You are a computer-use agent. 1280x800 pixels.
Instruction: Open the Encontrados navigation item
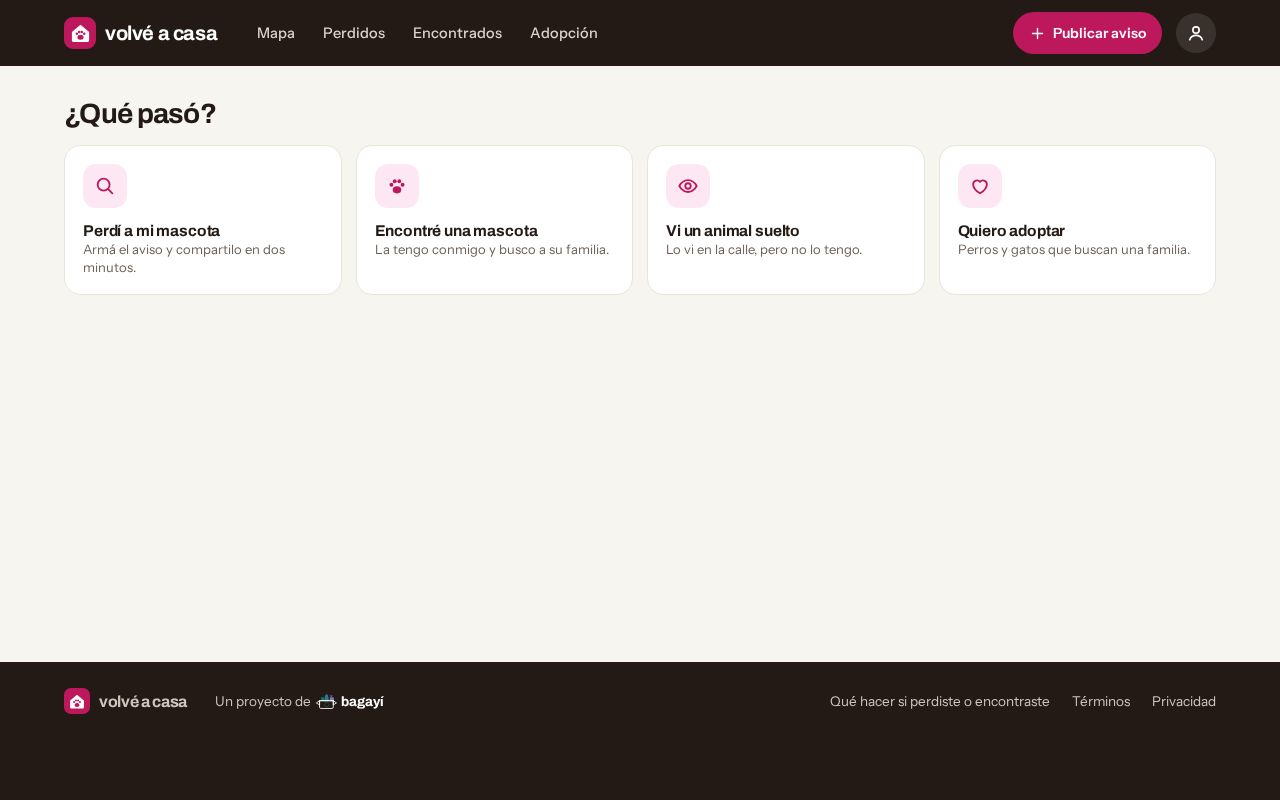(x=457, y=33)
